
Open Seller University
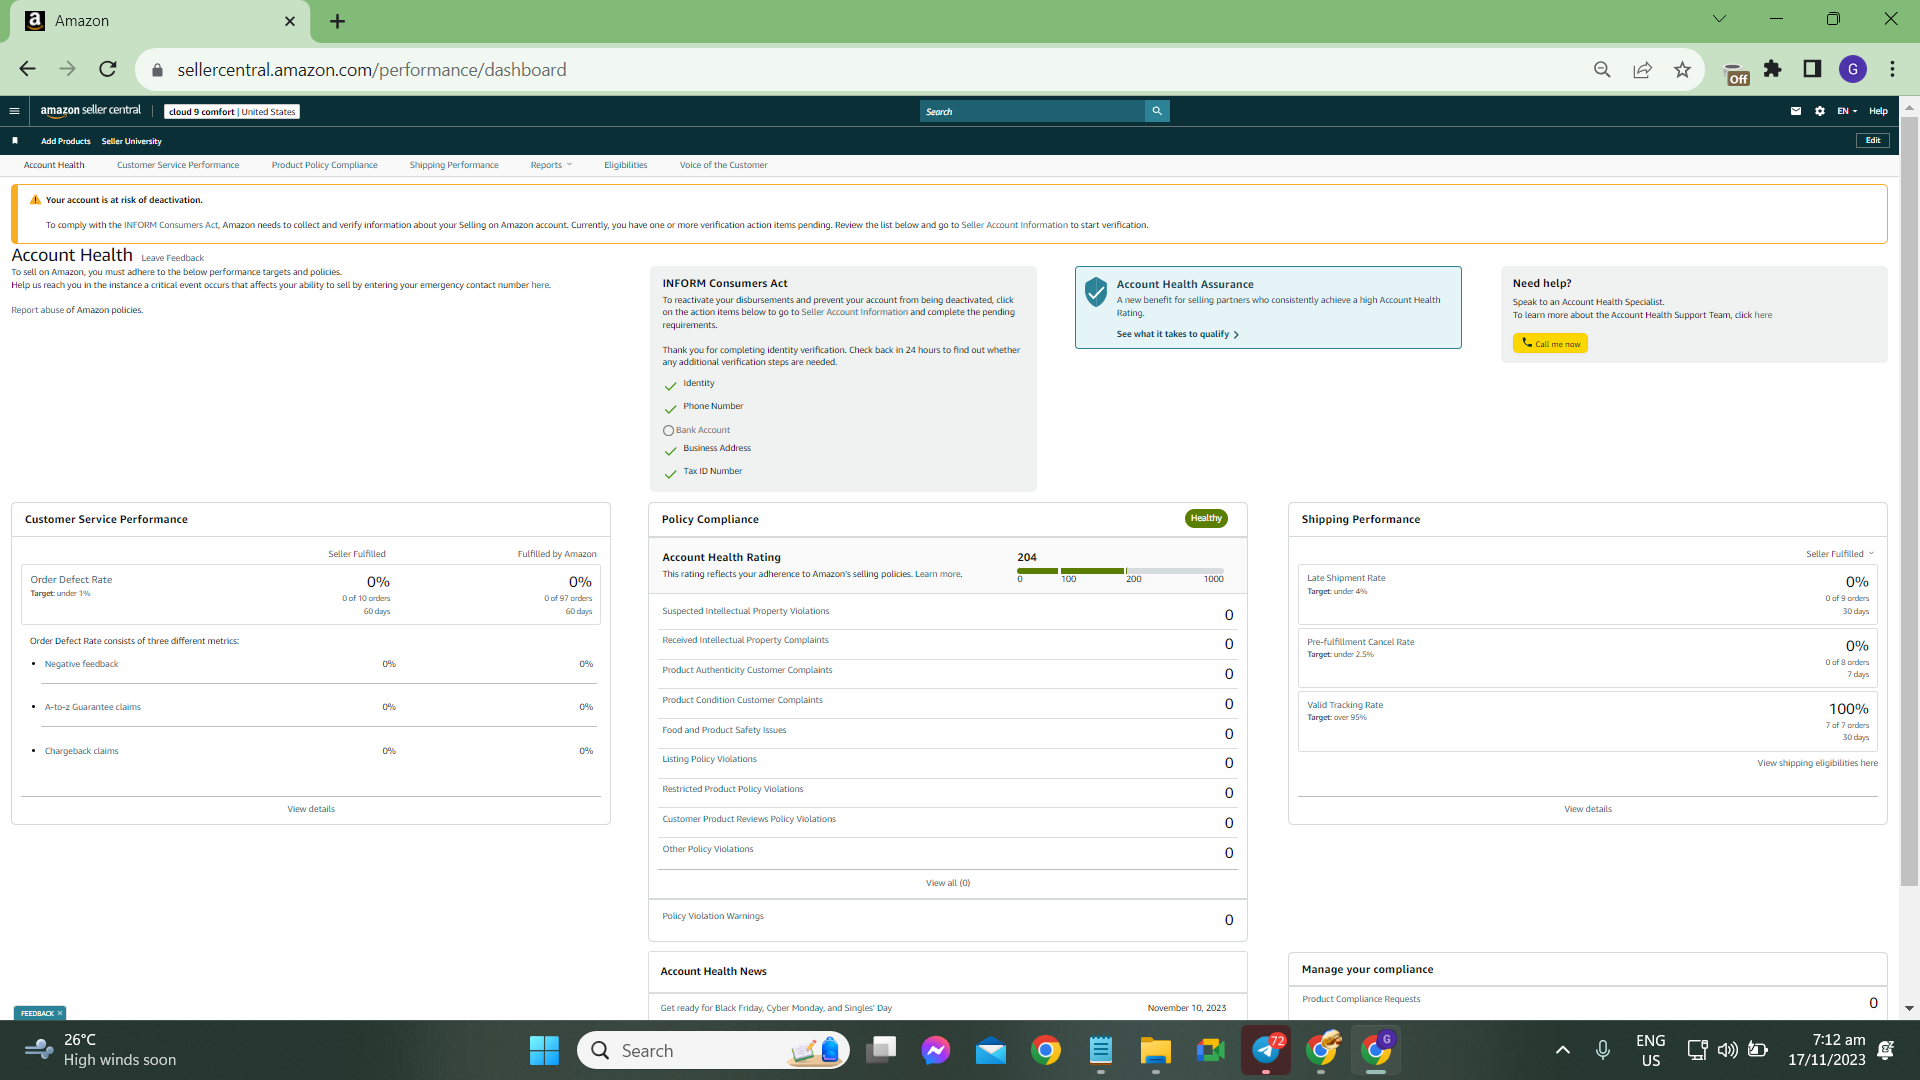pos(131,141)
